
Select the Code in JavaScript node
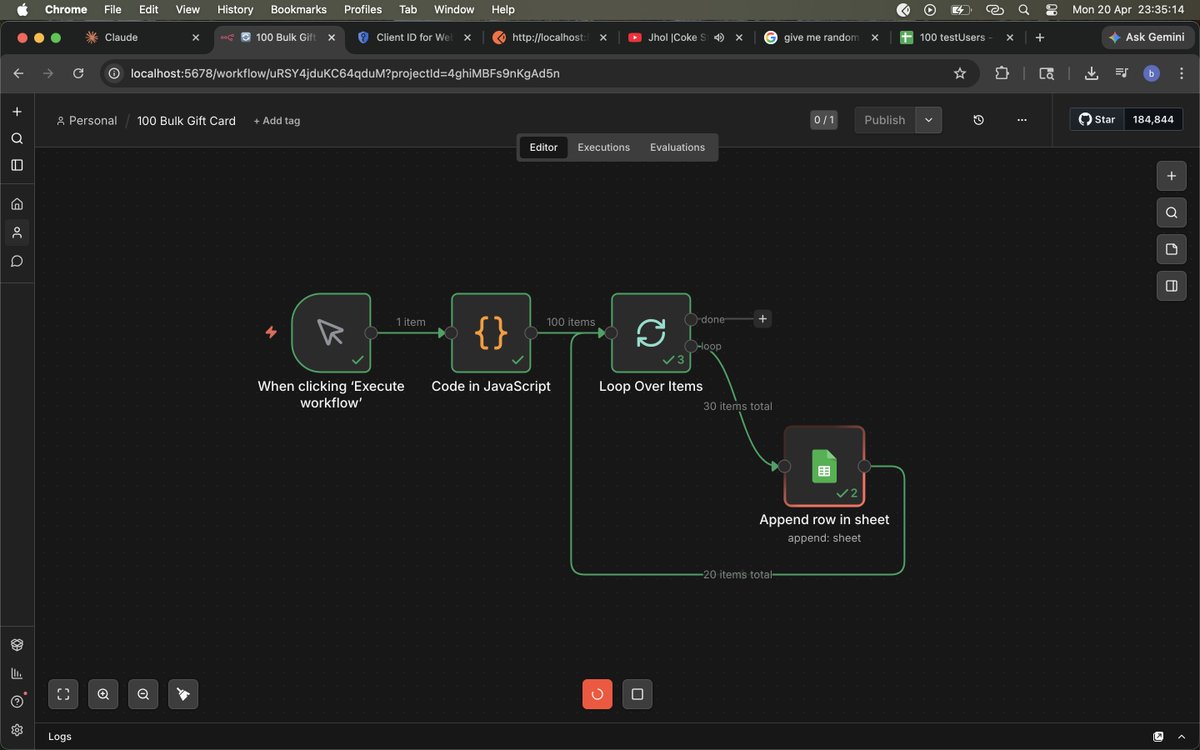tap(491, 332)
